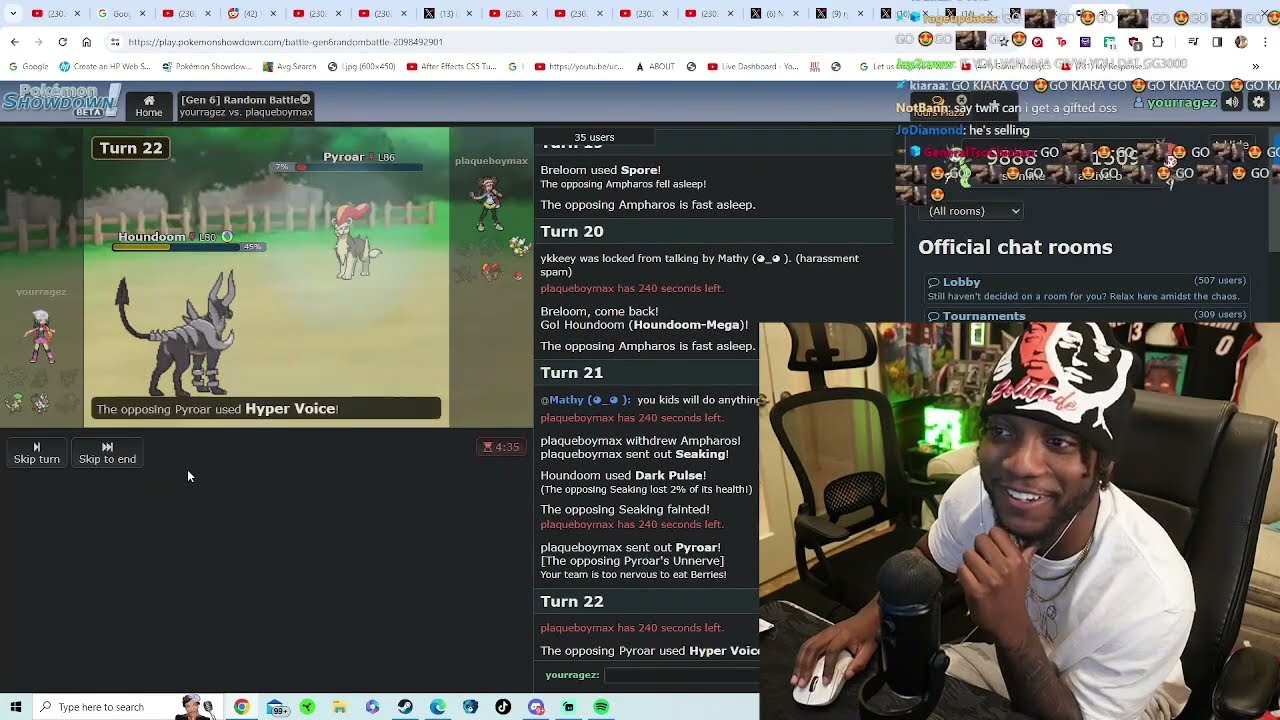Toggle the Chrome side panel icon
Screen dimensions: 1280x720
point(1217,42)
